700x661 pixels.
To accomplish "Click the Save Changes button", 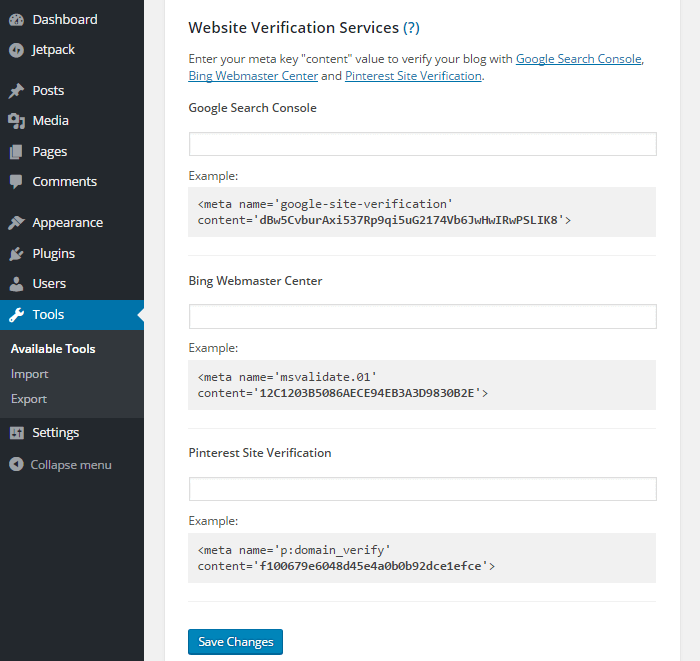I will (x=235, y=642).
